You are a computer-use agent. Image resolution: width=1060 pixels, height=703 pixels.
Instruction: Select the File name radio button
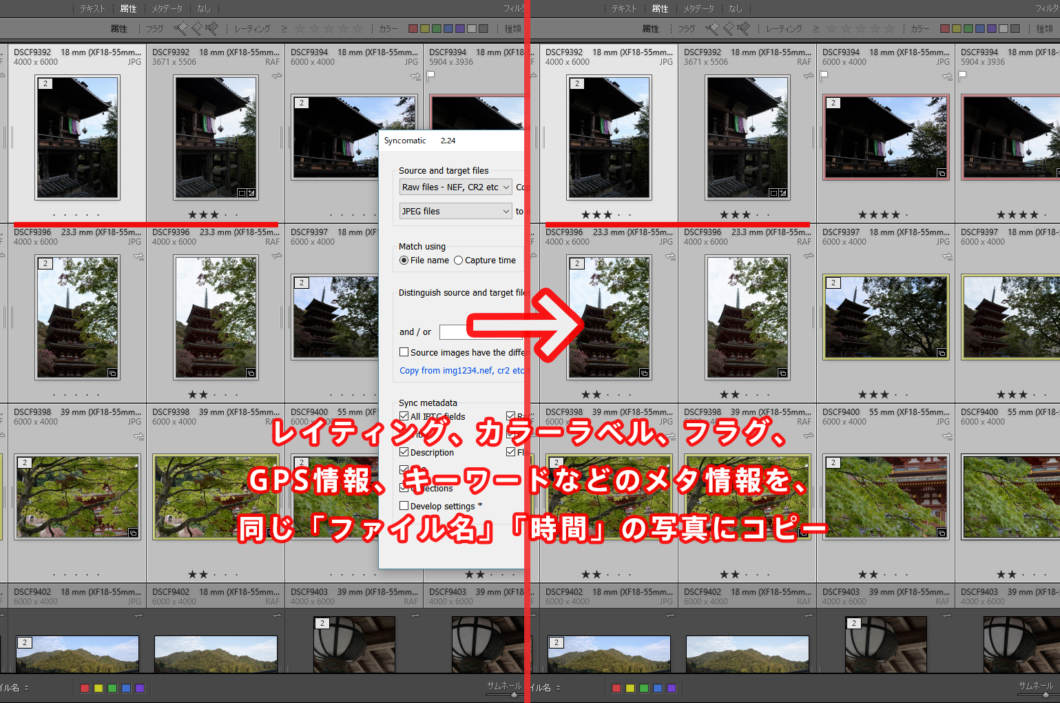pyautogui.click(x=405, y=260)
